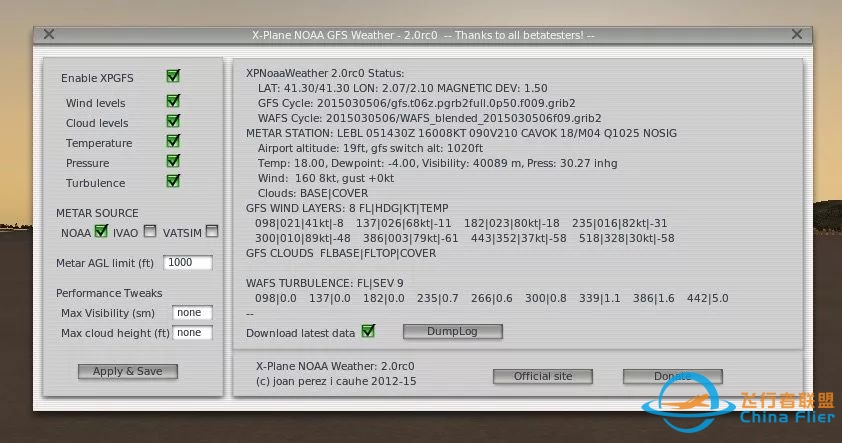Toggle the Turbulence checkbox
The image size is (842, 443).
[173, 181]
